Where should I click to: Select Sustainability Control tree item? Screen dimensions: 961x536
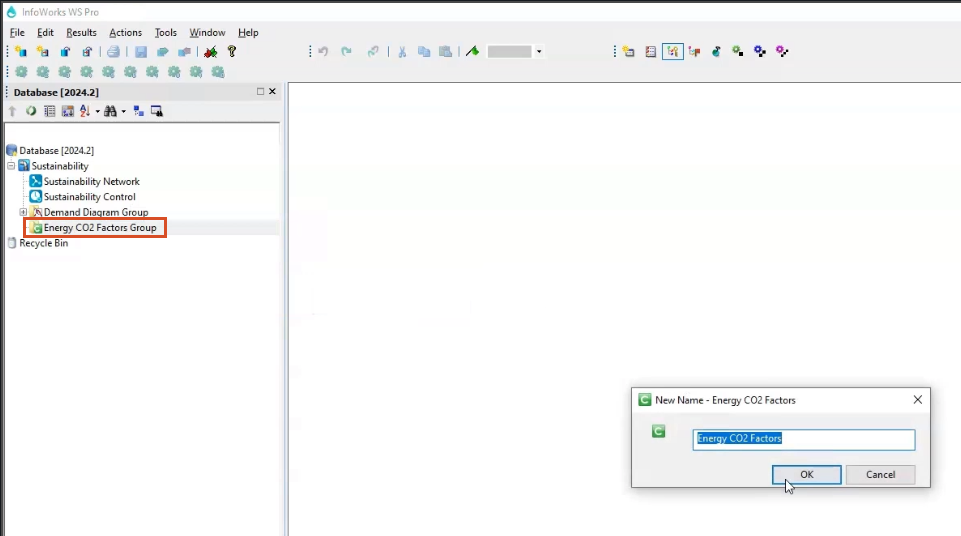pos(89,197)
